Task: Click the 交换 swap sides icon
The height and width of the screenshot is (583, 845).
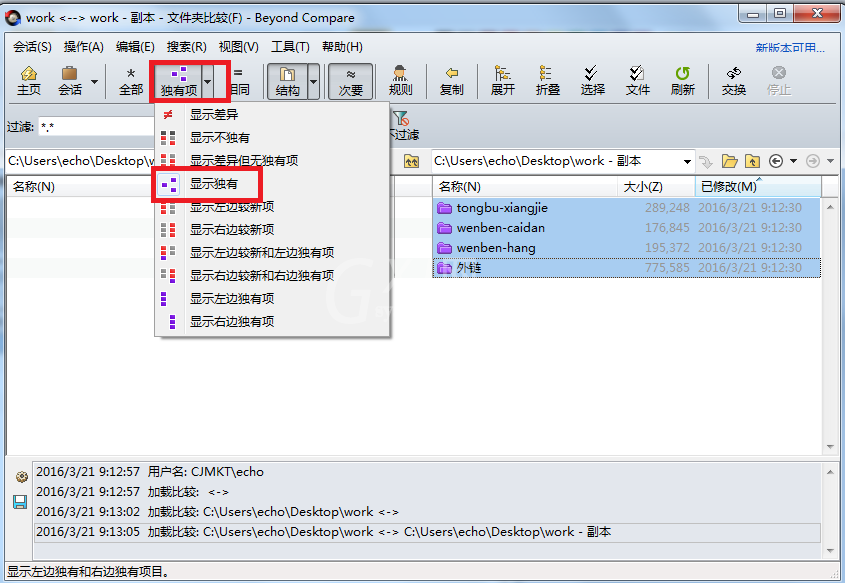Action: coord(733,81)
